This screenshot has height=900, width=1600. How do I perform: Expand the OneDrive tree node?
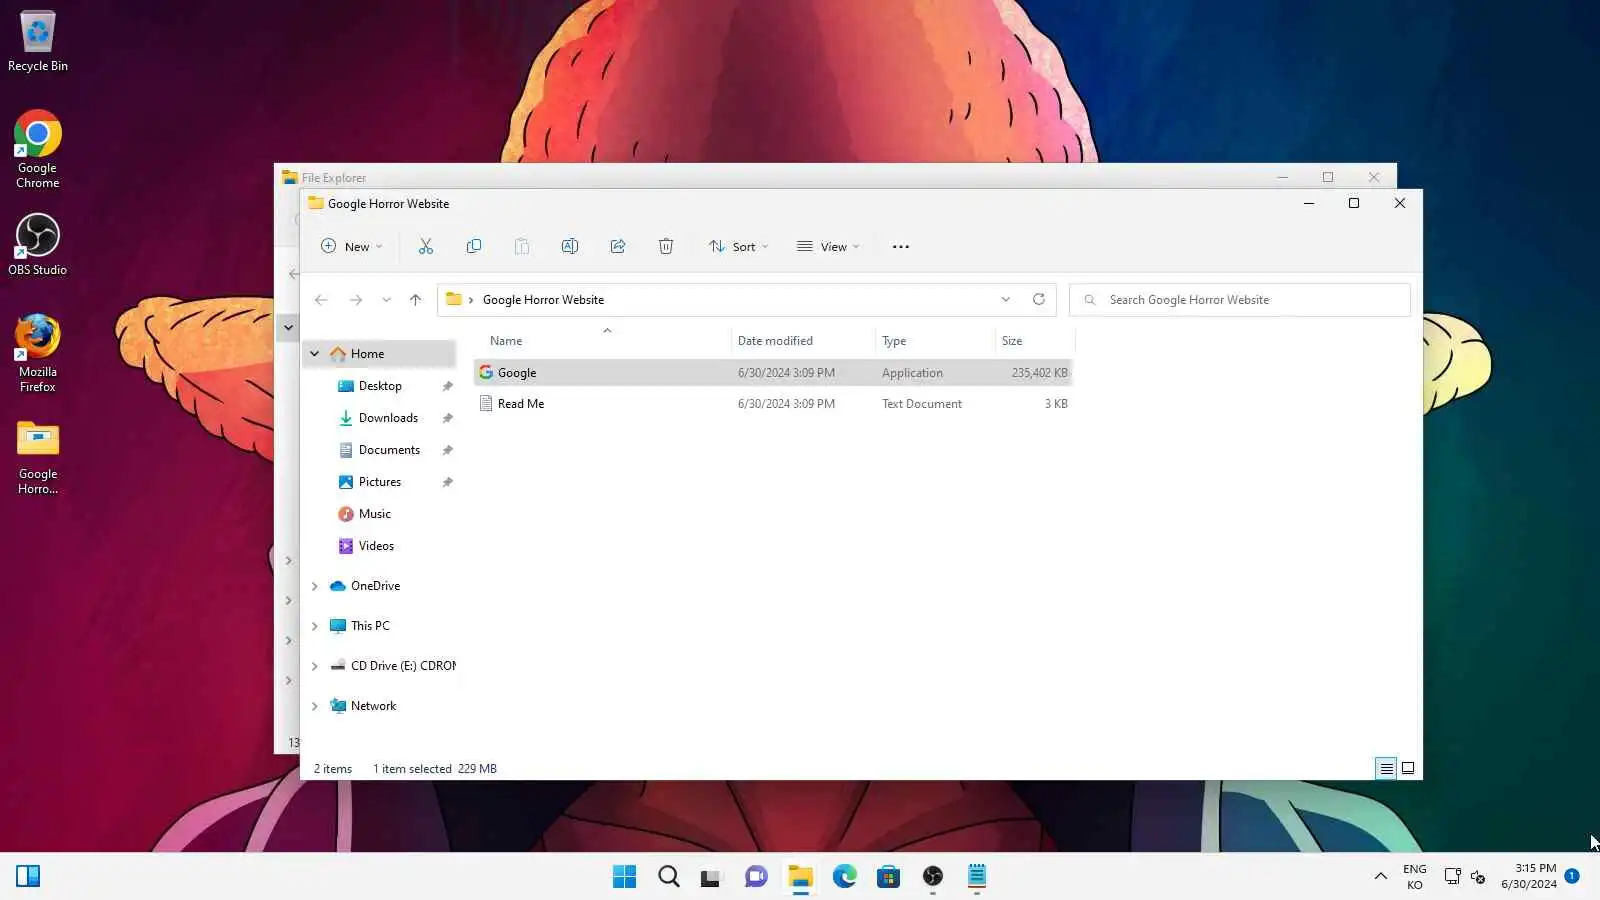(x=315, y=586)
